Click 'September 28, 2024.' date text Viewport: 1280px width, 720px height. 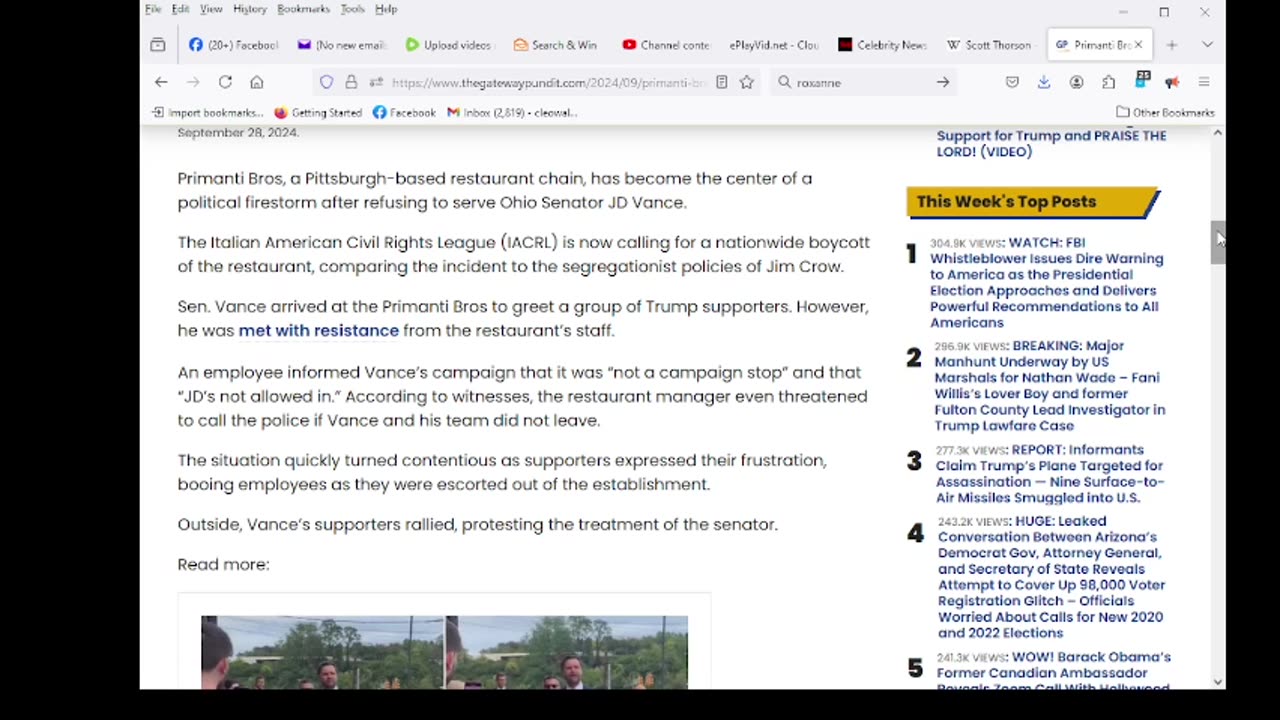coord(238,132)
